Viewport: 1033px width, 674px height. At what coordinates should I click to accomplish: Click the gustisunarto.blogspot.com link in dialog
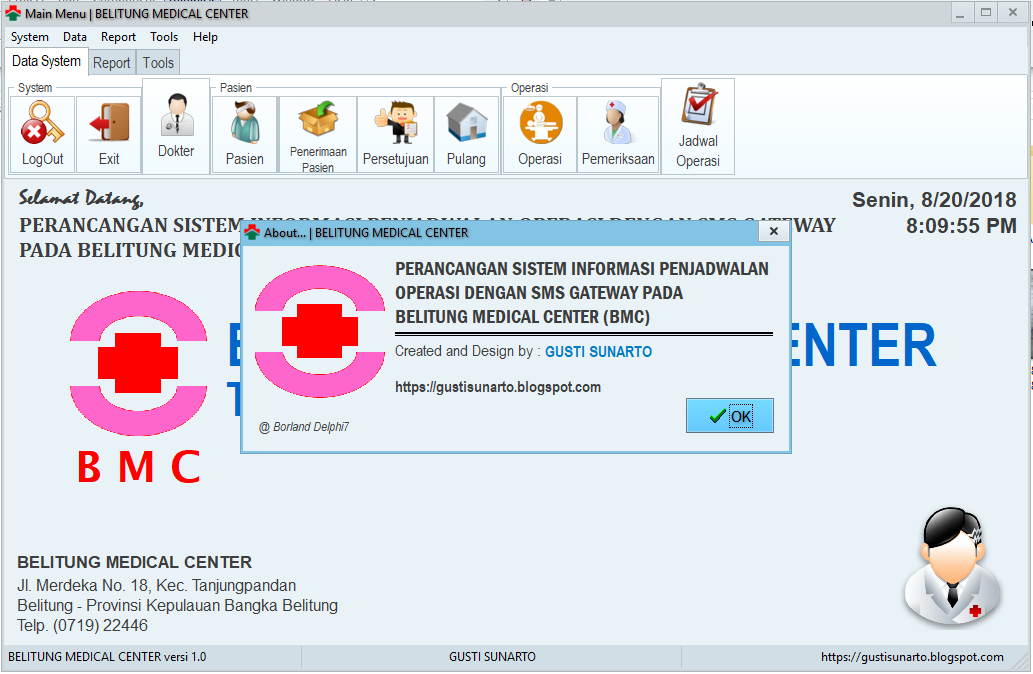(x=498, y=387)
